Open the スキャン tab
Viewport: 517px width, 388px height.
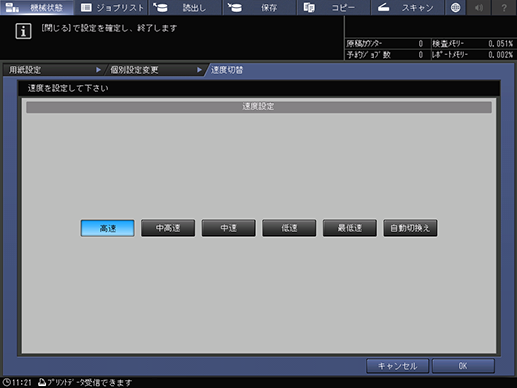pyautogui.click(x=408, y=7)
